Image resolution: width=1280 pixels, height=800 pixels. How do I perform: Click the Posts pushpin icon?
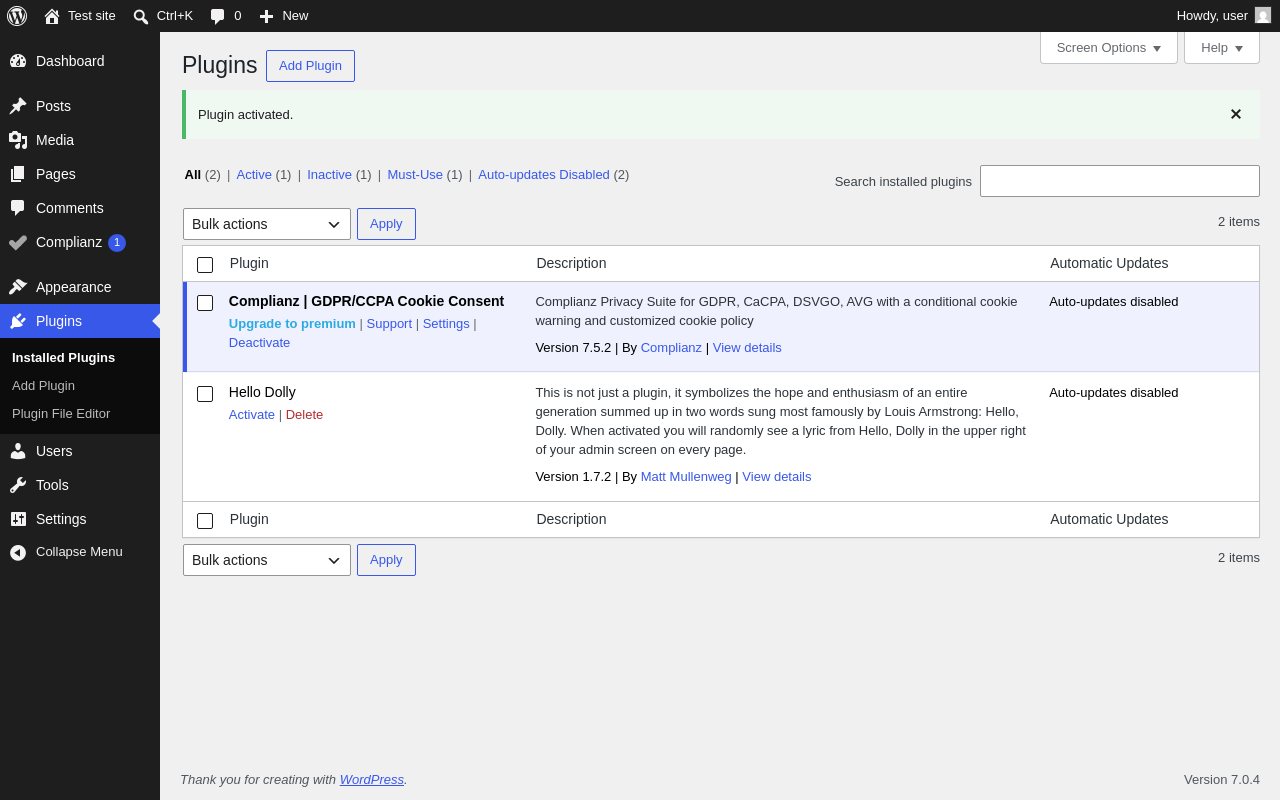pyautogui.click(x=18, y=106)
